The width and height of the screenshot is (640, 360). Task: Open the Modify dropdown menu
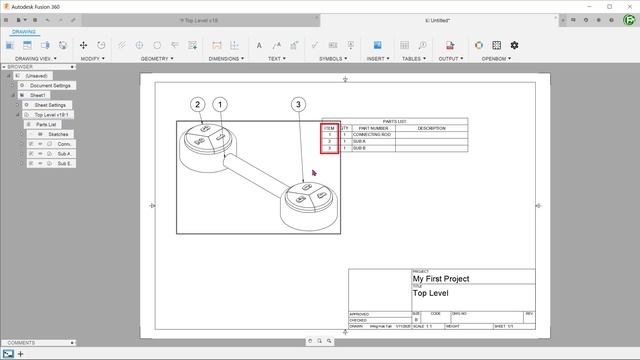[x=93, y=59]
